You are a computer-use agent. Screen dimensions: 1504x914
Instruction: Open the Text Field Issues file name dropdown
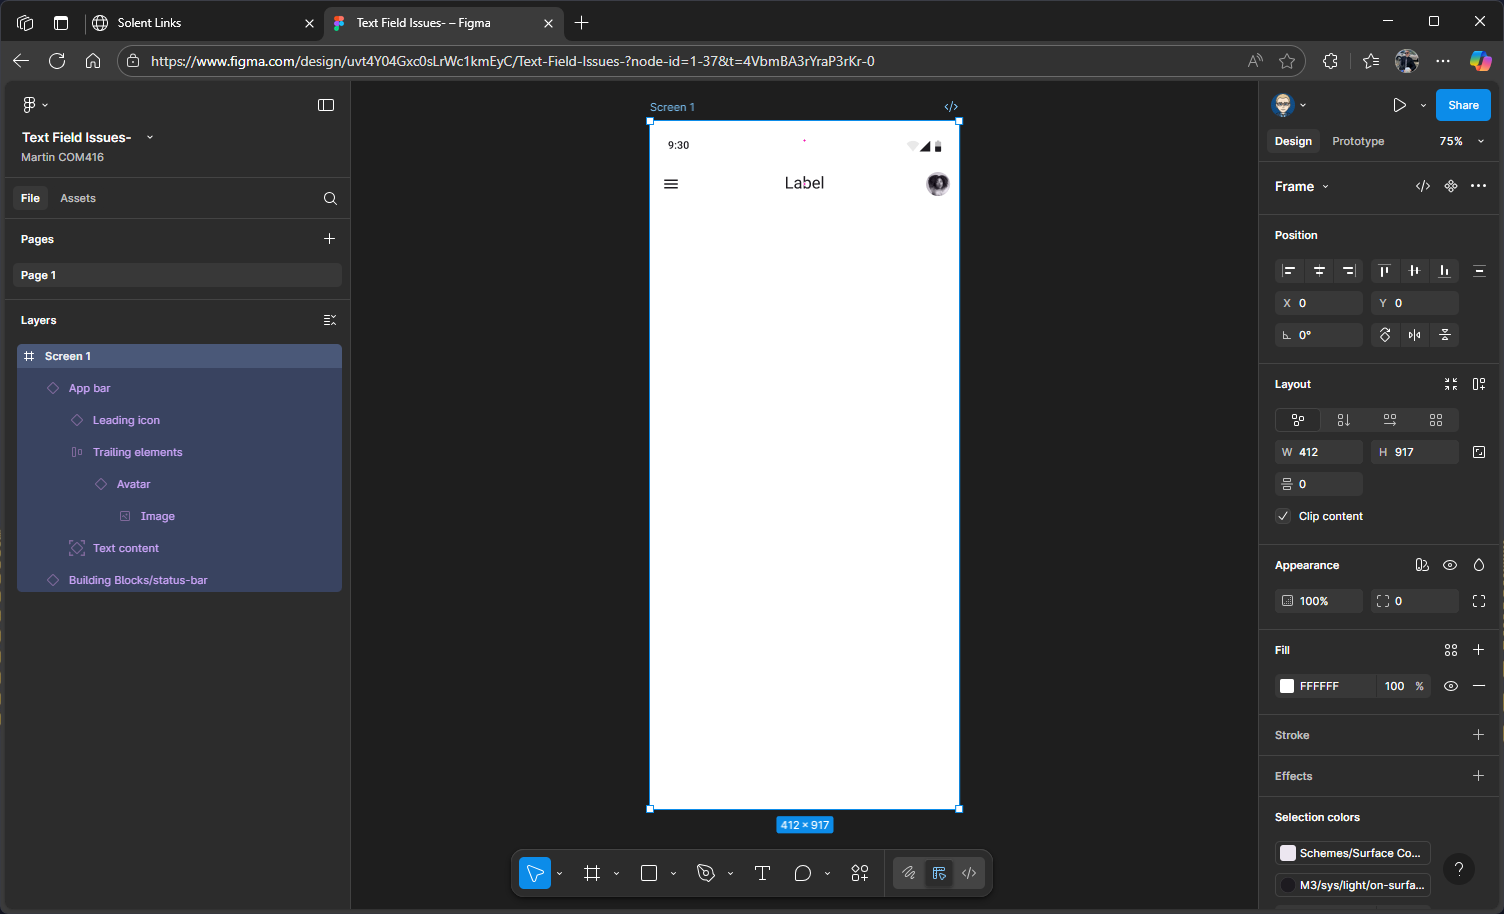150,137
